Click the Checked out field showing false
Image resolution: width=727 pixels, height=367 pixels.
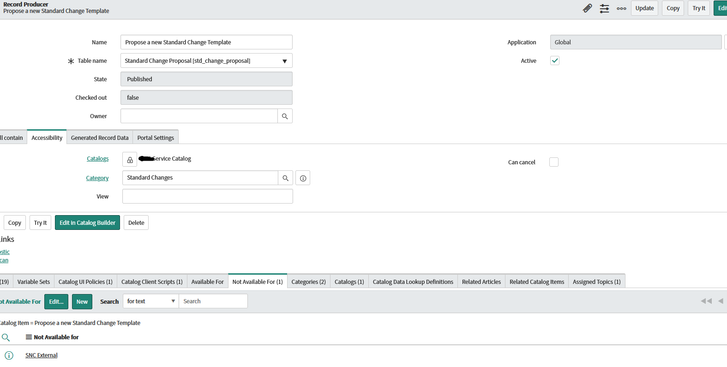pos(206,98)
